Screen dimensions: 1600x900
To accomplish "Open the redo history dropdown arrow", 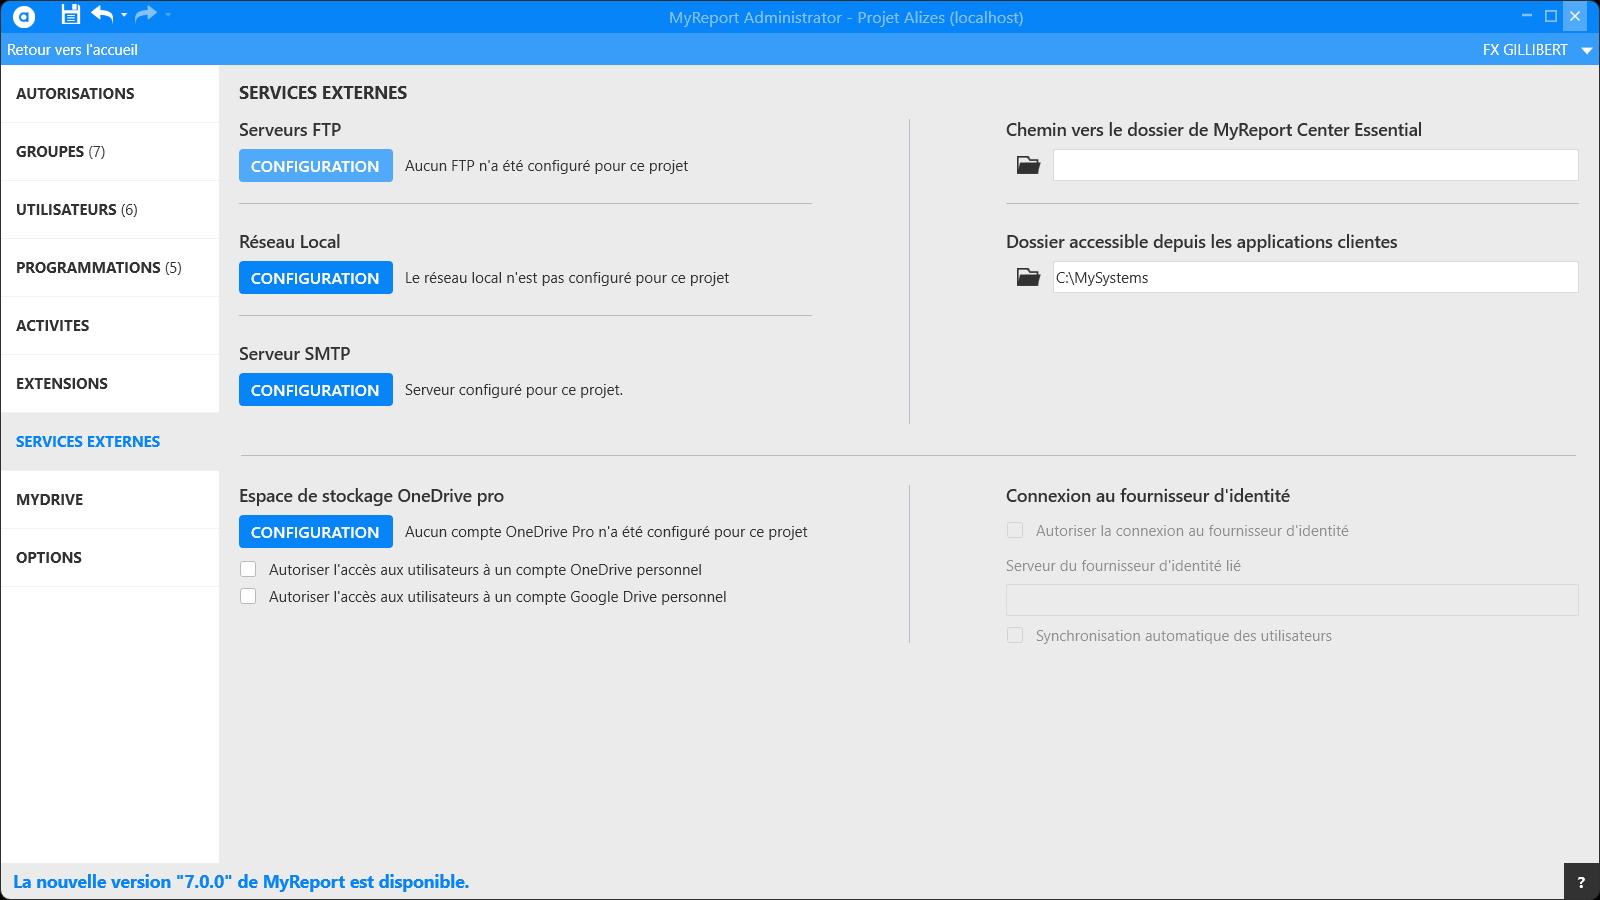I will (x=168, y=15).
